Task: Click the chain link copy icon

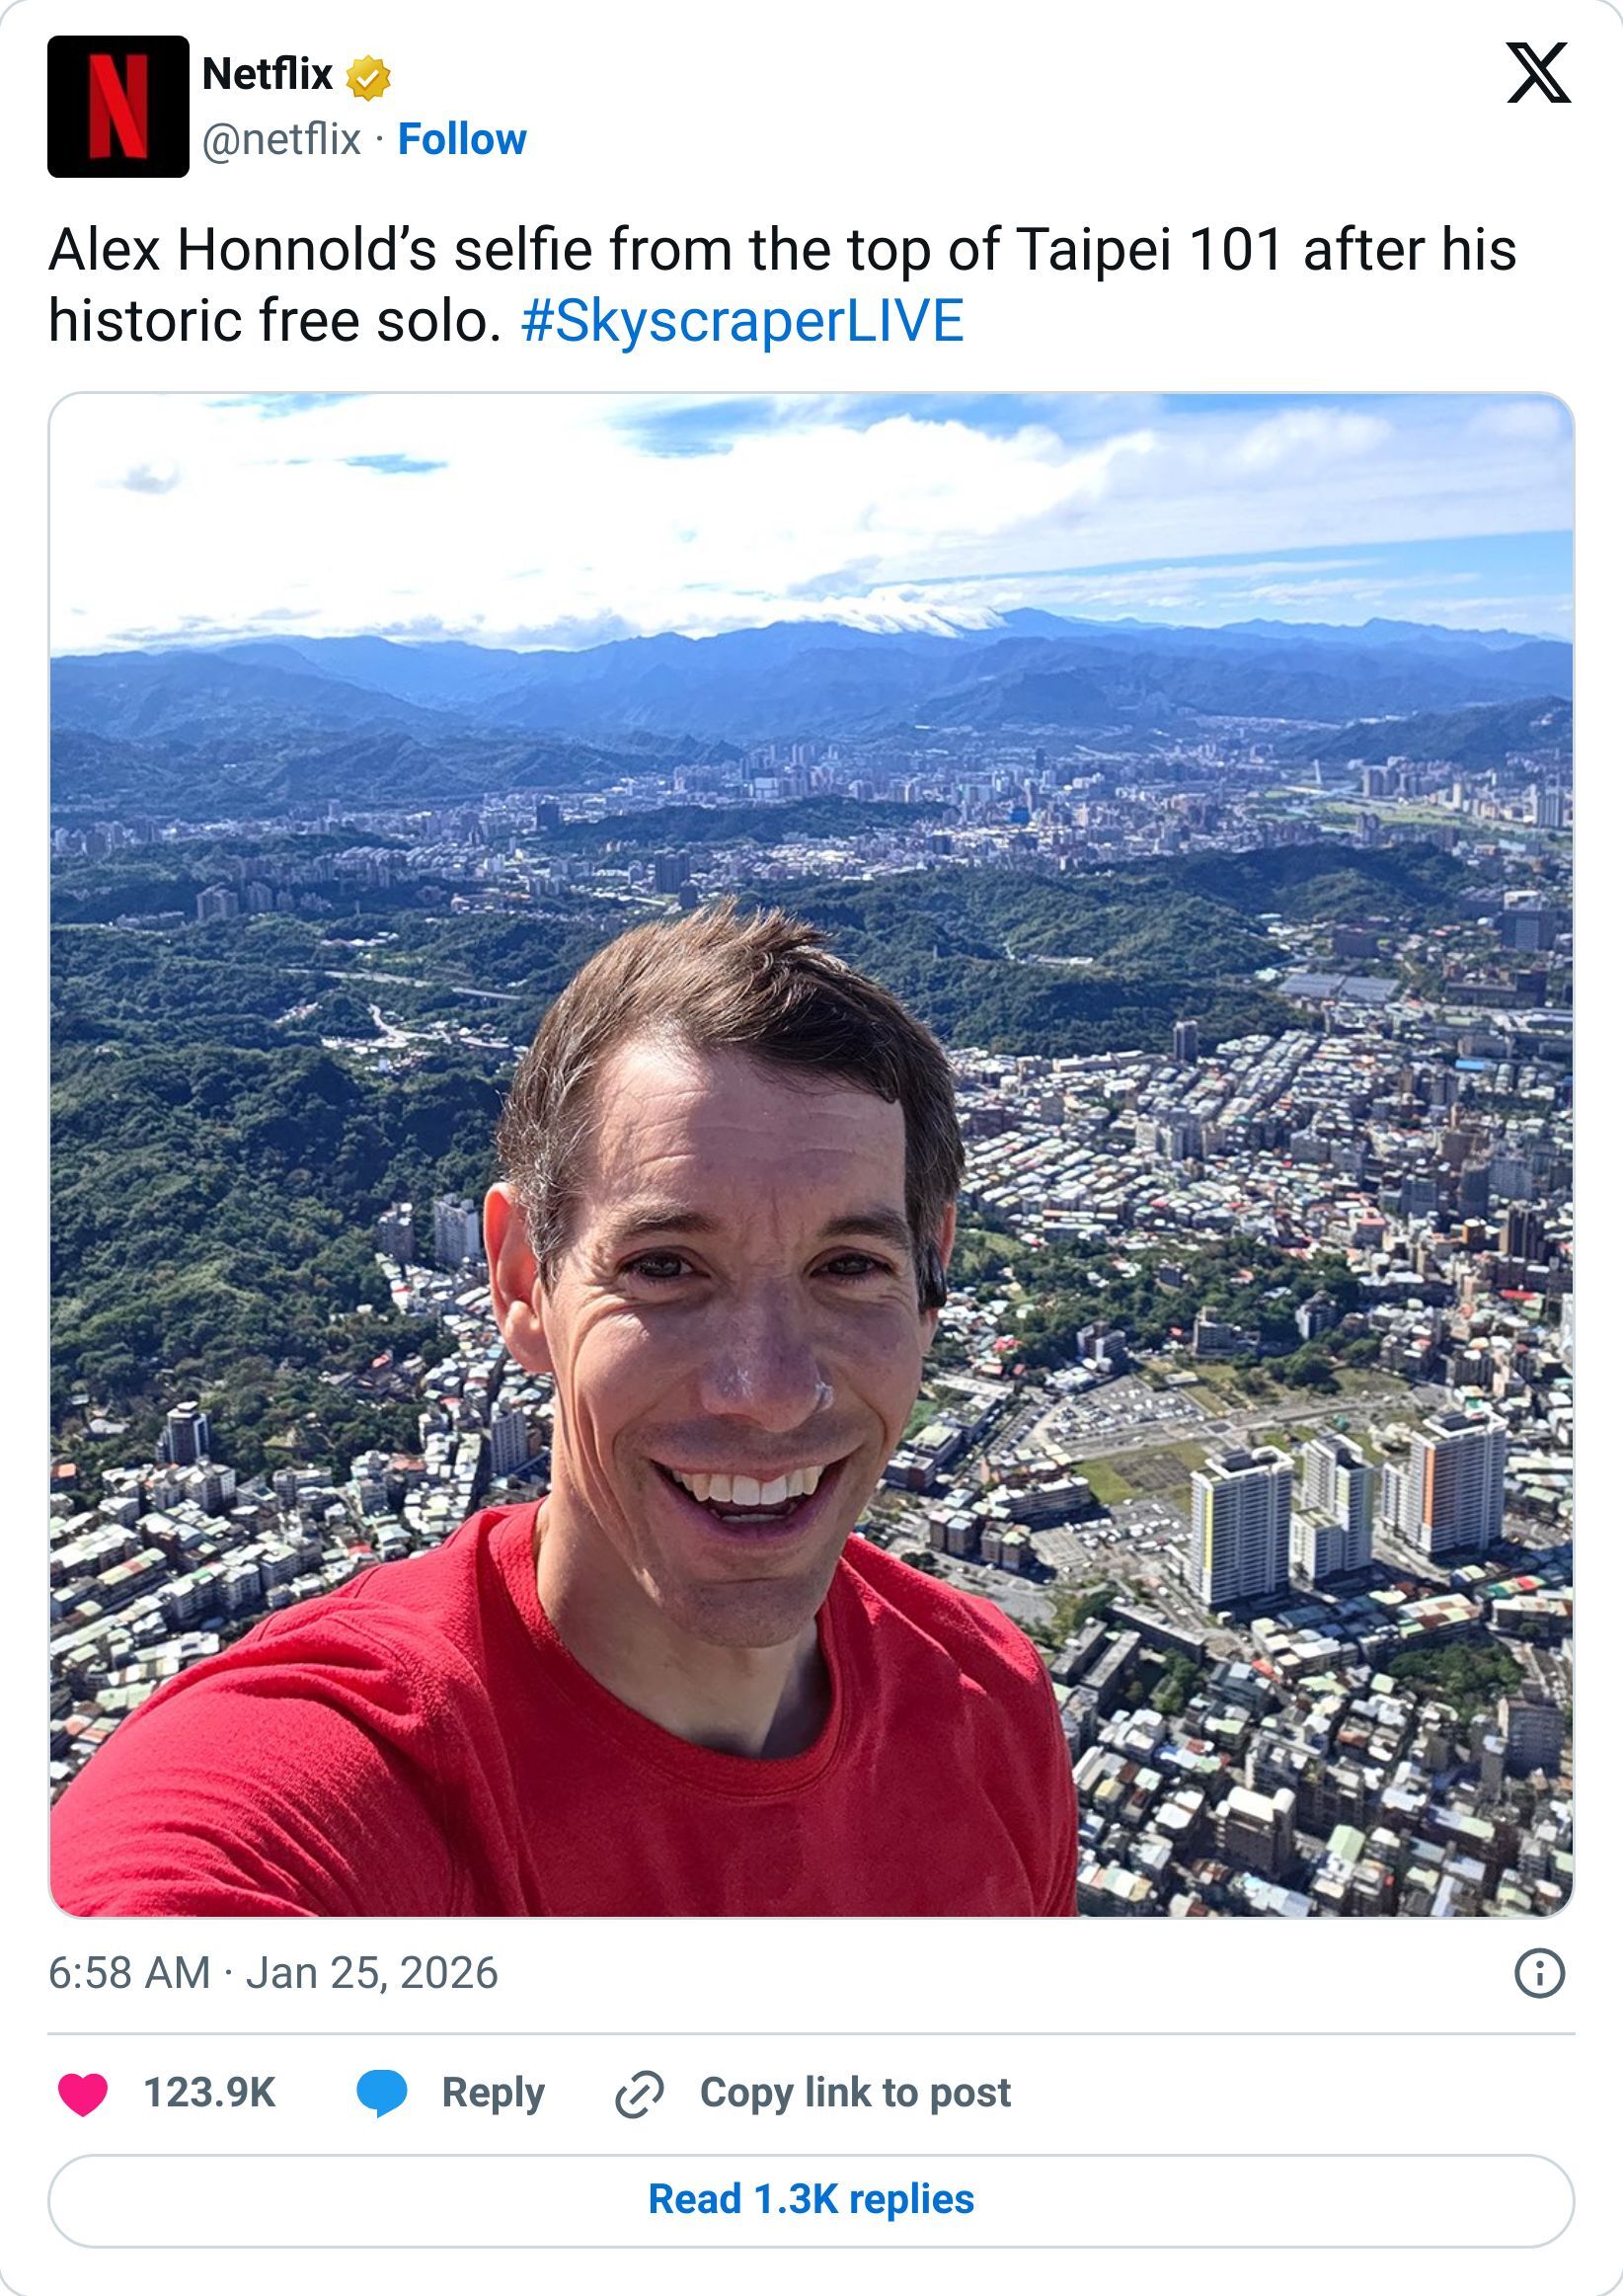Action: (639, 2094)
